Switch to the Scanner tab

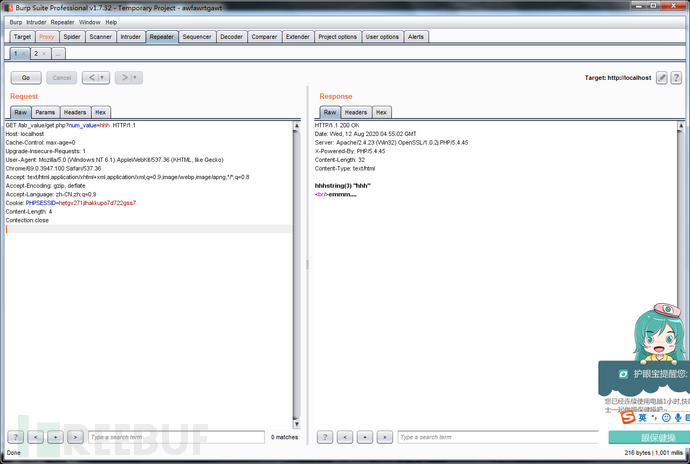point(100,37)
